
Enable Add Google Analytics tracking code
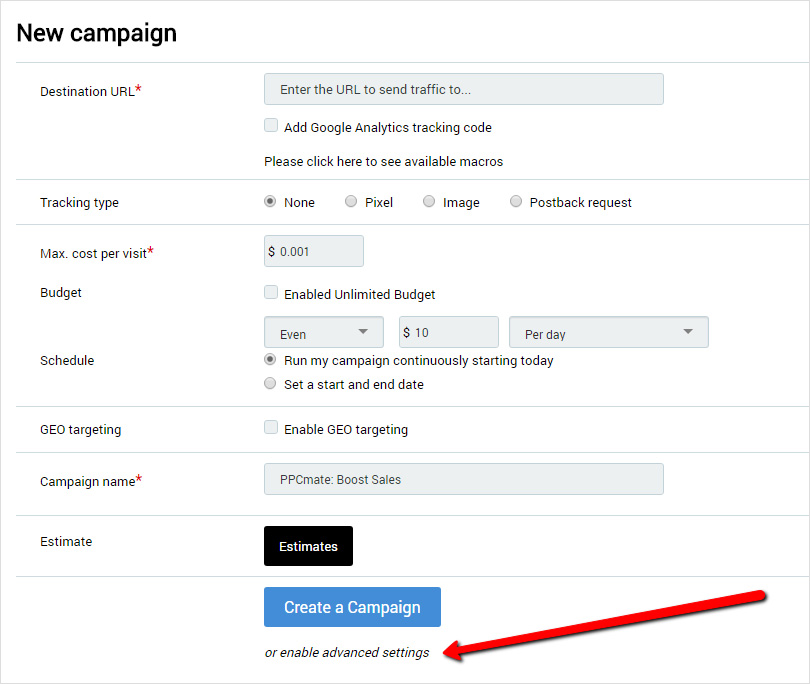pyautogui.click(x=271, y=126)
